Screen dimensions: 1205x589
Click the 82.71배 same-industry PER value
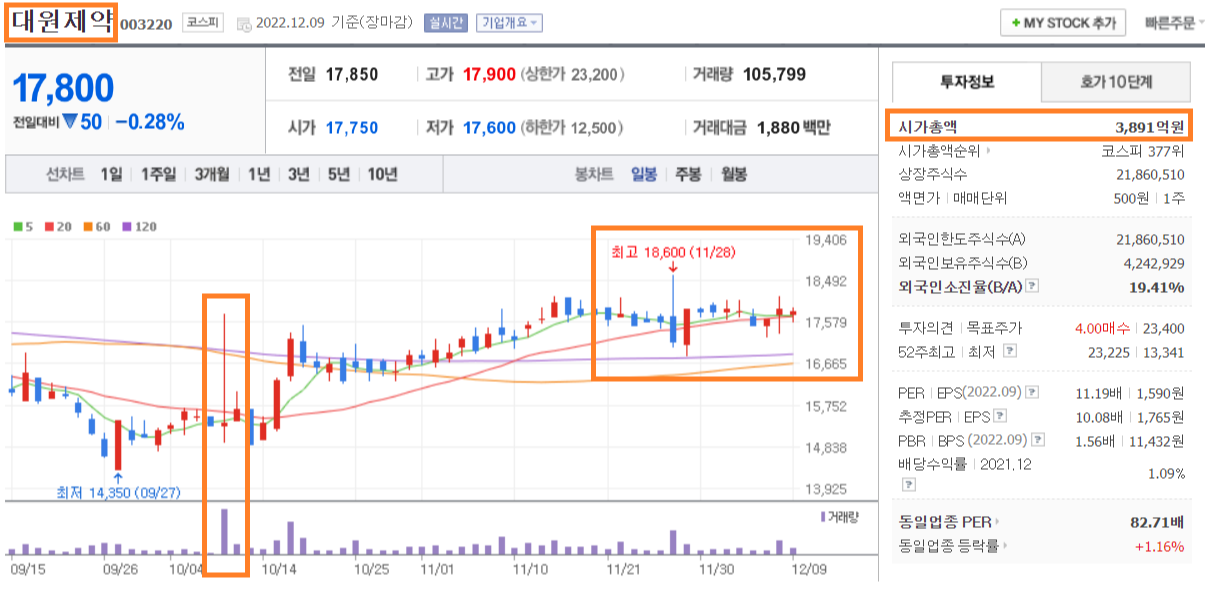1157,522
